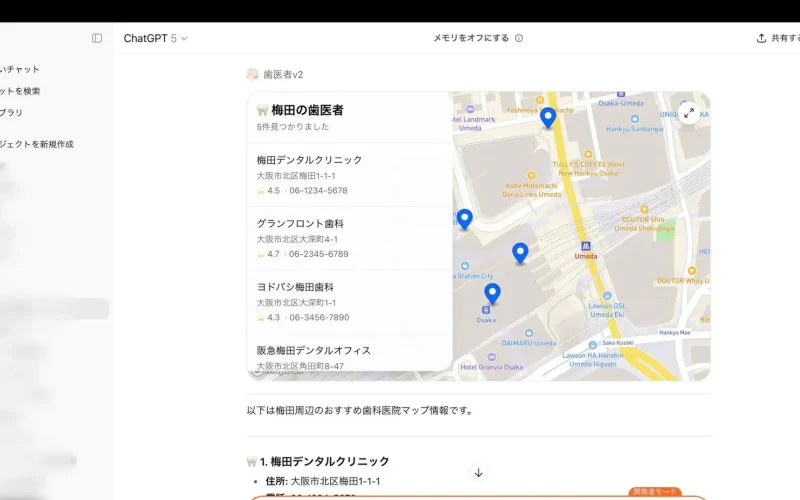Toggle memory off via メモリをオフにする
This screenshot has width=800, height=500.
(x=470, y=38)
